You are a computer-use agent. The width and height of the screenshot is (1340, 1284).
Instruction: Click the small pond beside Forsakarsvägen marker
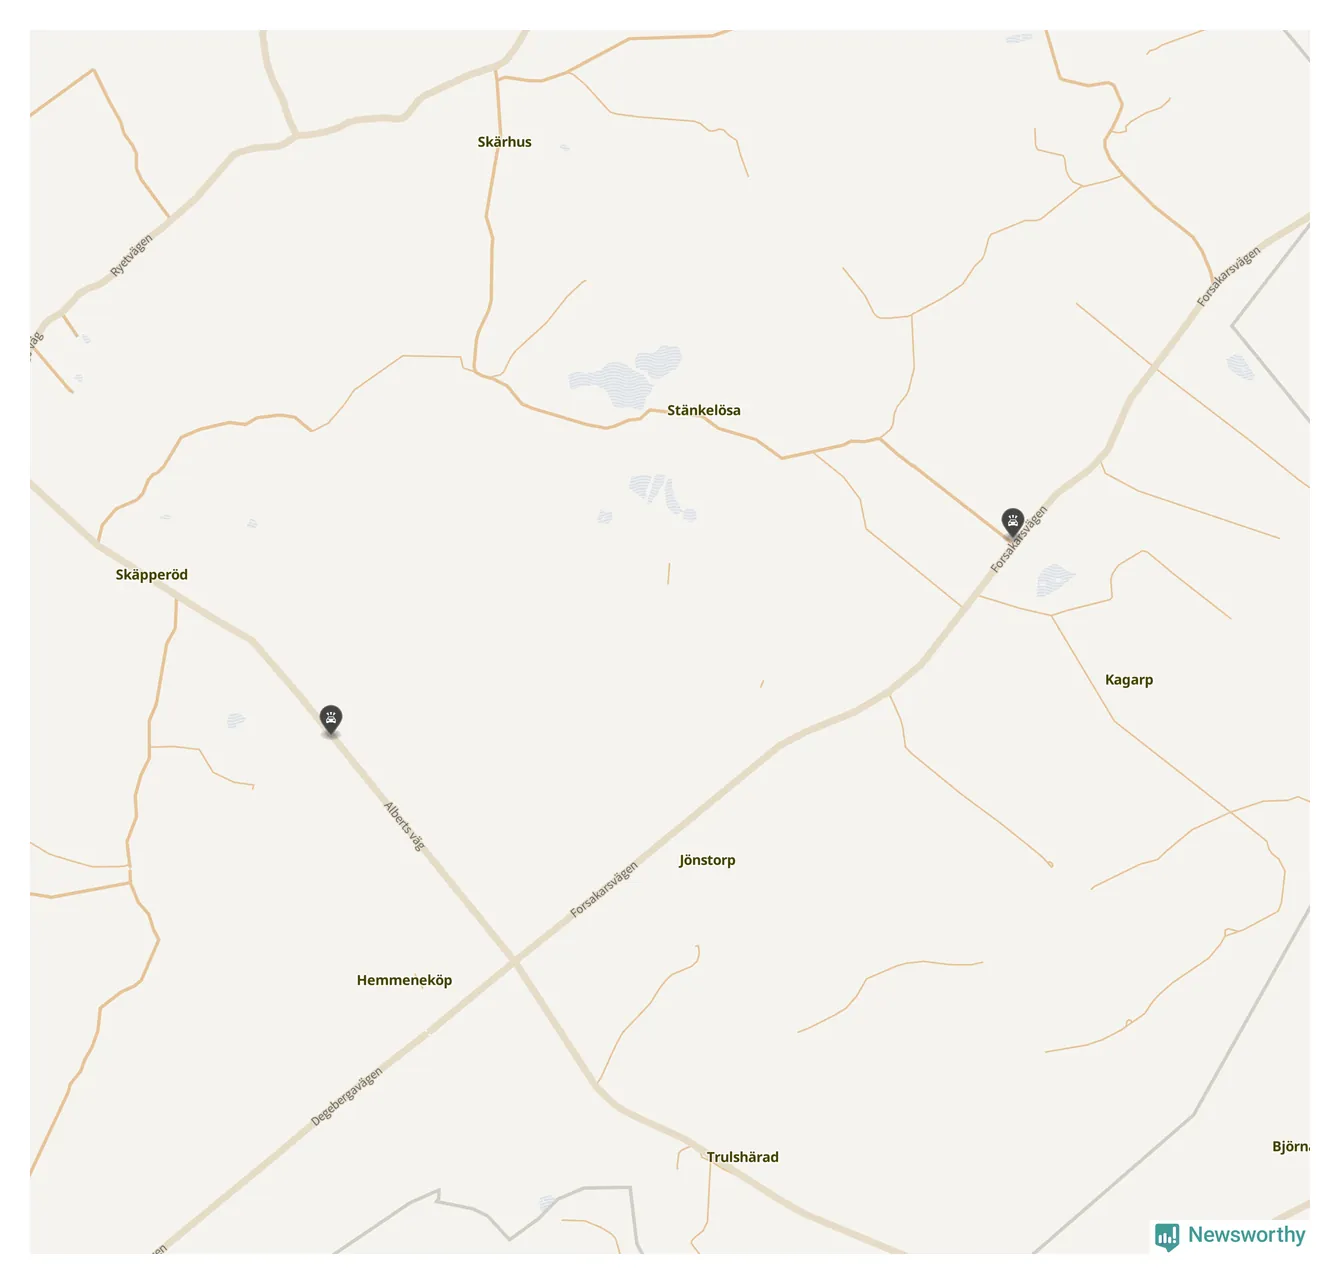(x=1055, y=579)
